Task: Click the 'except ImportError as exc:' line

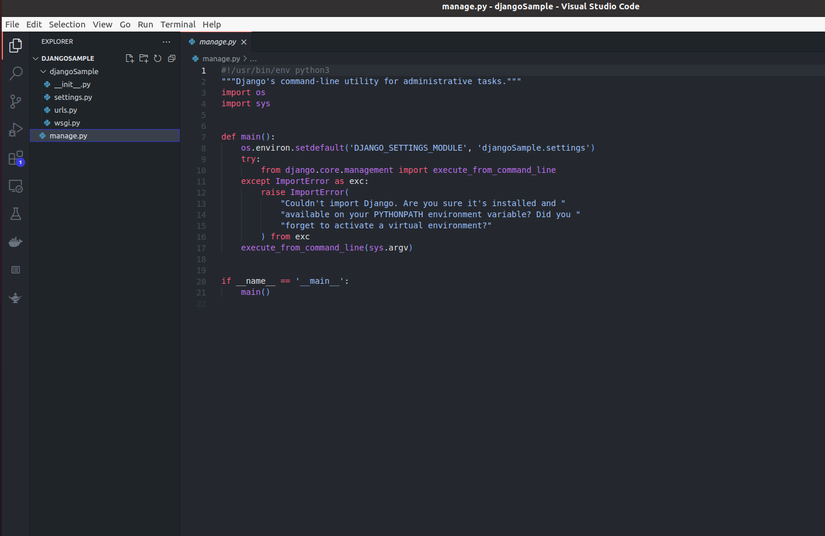Action: tap(305, 181)
